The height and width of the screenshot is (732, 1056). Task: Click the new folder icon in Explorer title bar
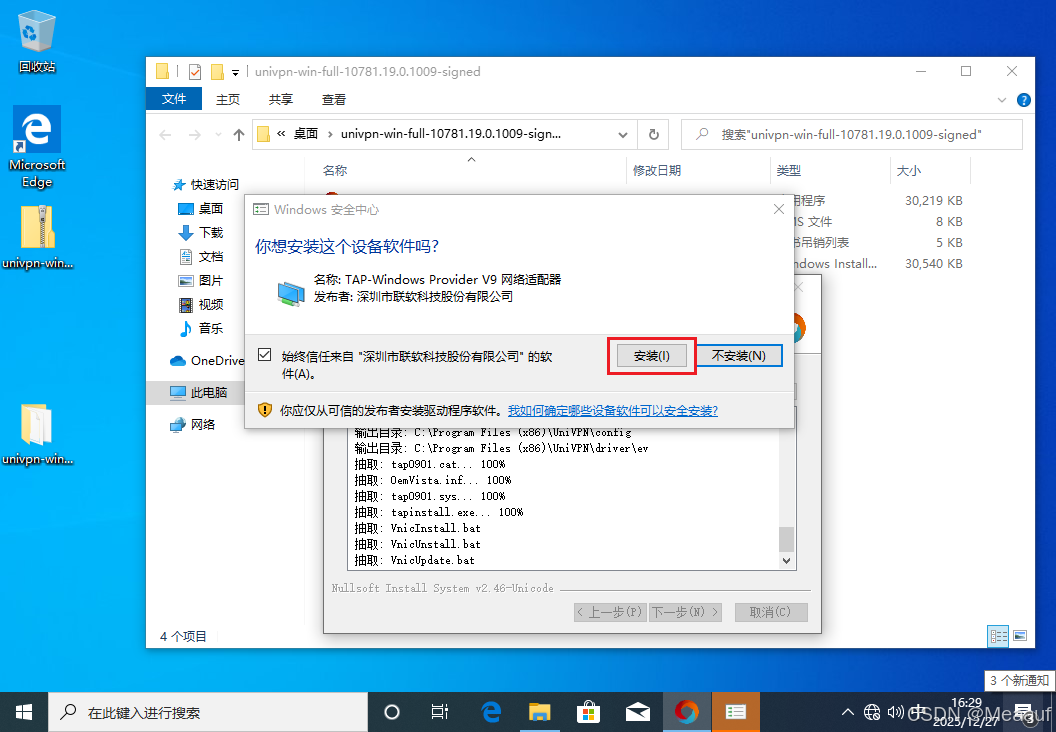click(x=217, y=71)
